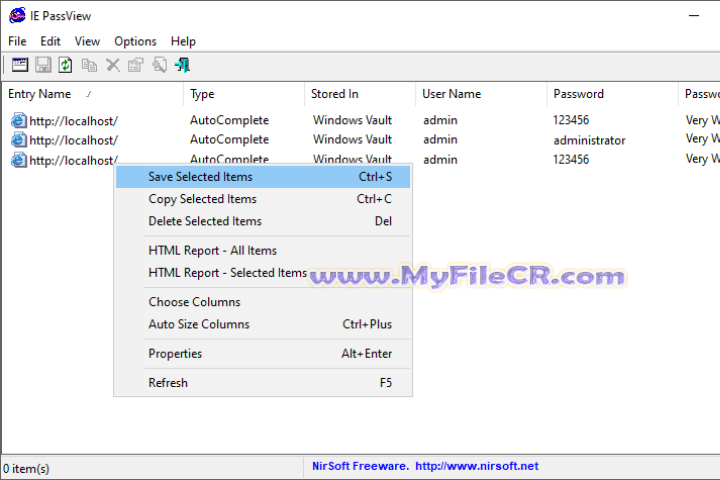Minimize the IE PassView window
Screen dimensions: 720x480
point(694,16)
